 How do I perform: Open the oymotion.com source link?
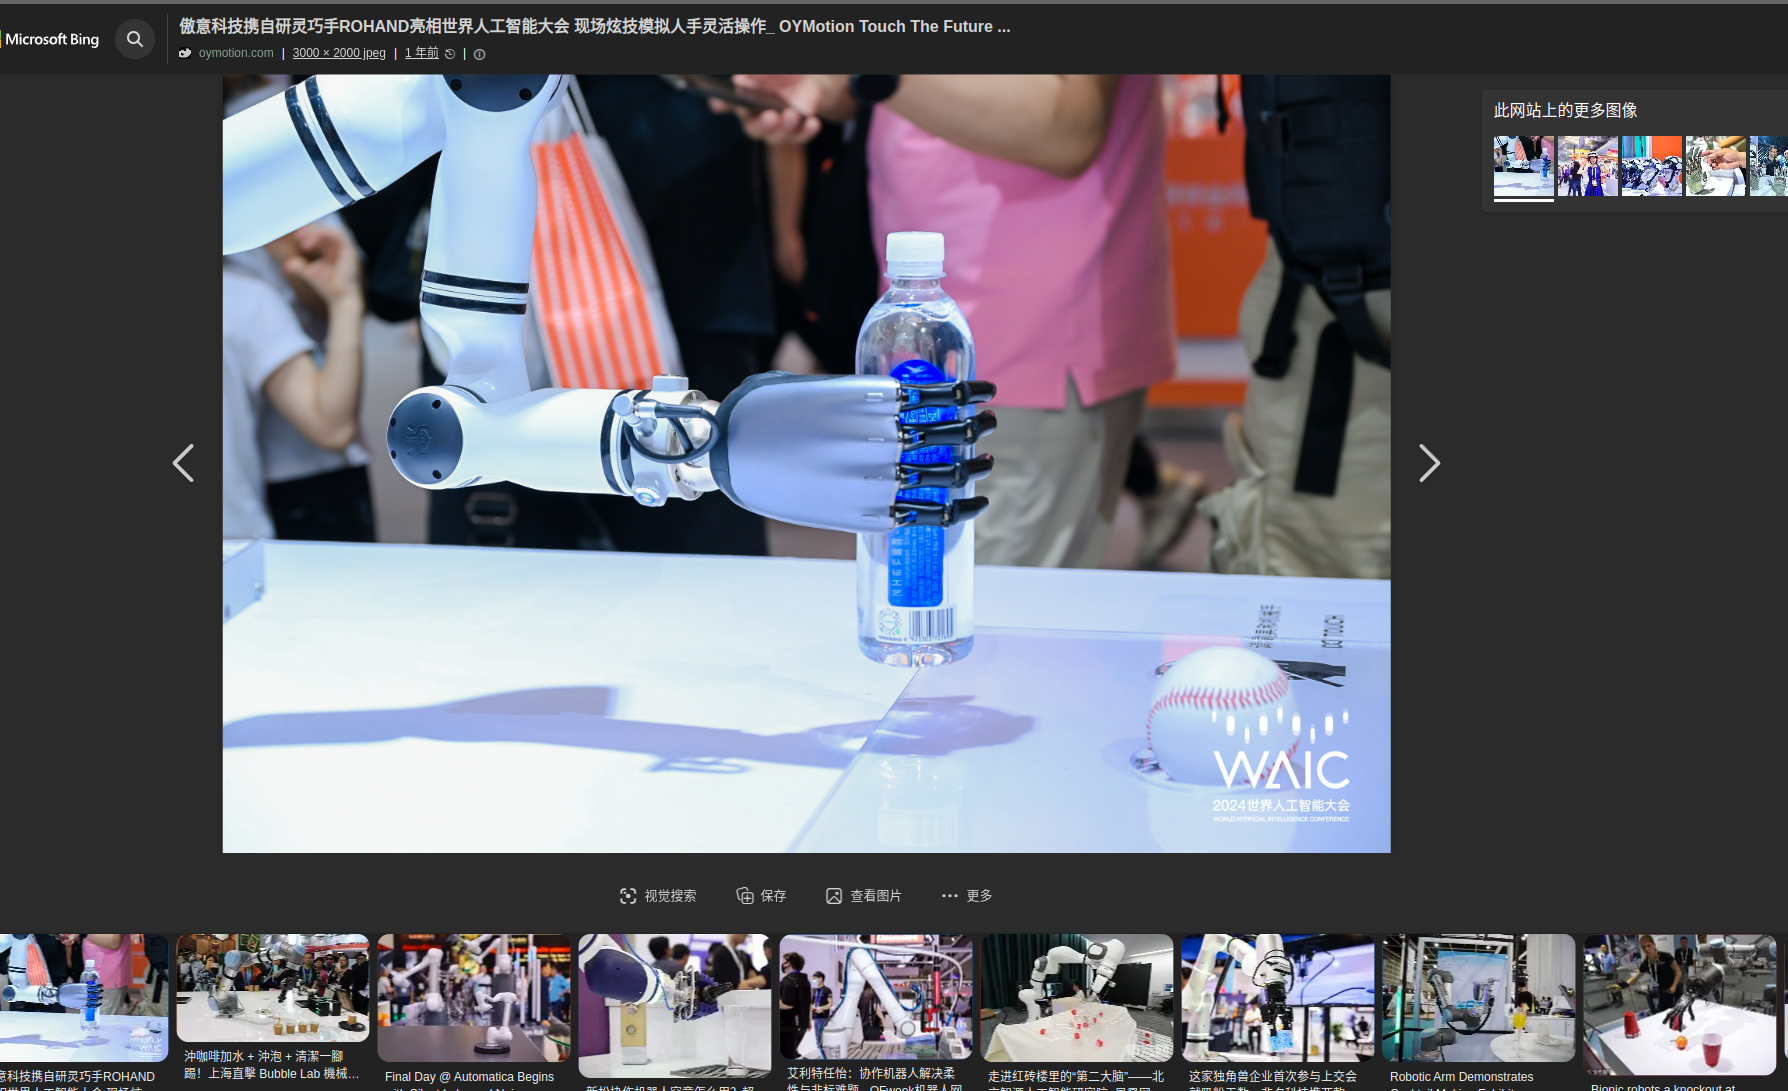click(236, 53)
